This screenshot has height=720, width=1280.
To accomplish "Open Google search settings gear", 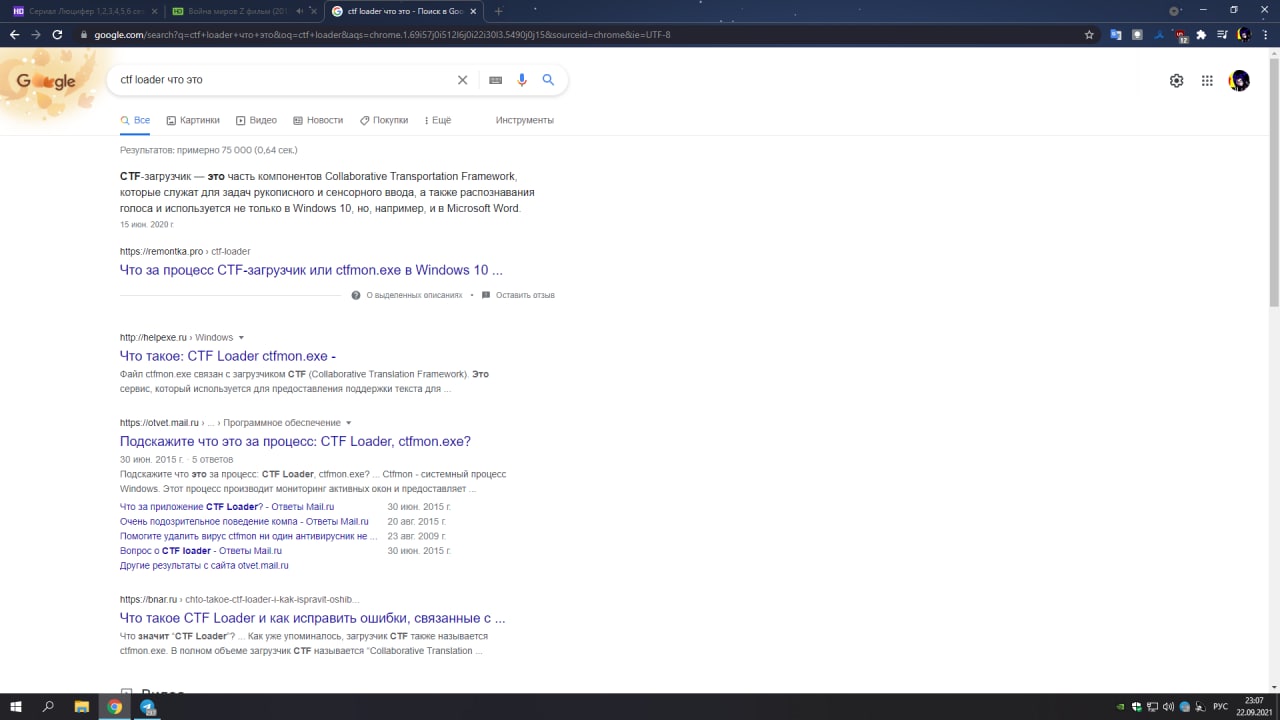I will point(1176,81).
